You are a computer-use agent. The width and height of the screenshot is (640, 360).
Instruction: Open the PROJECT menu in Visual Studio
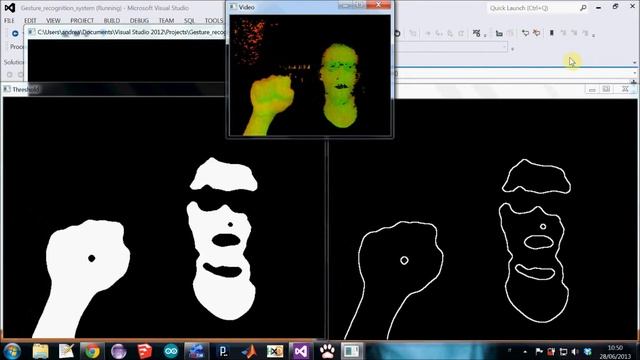coord(82,20)
